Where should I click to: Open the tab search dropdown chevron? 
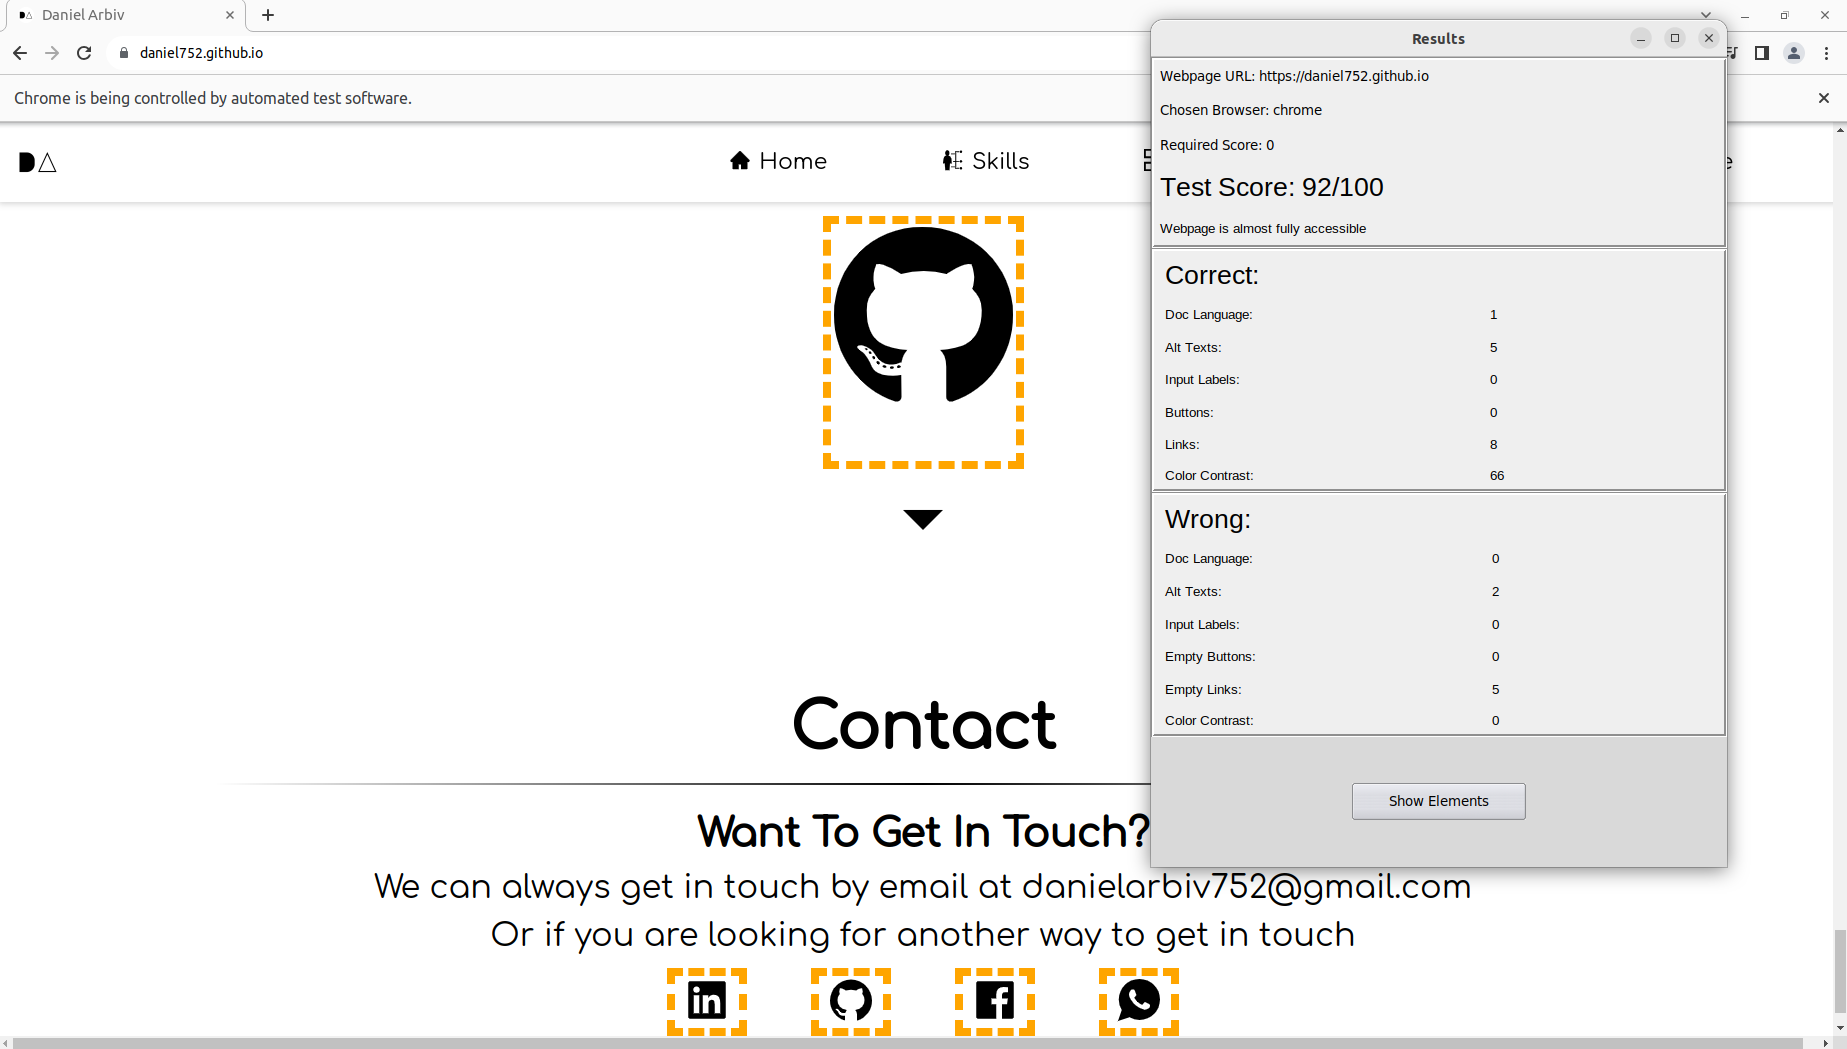pyautogui.click(x=1706, y=14)
